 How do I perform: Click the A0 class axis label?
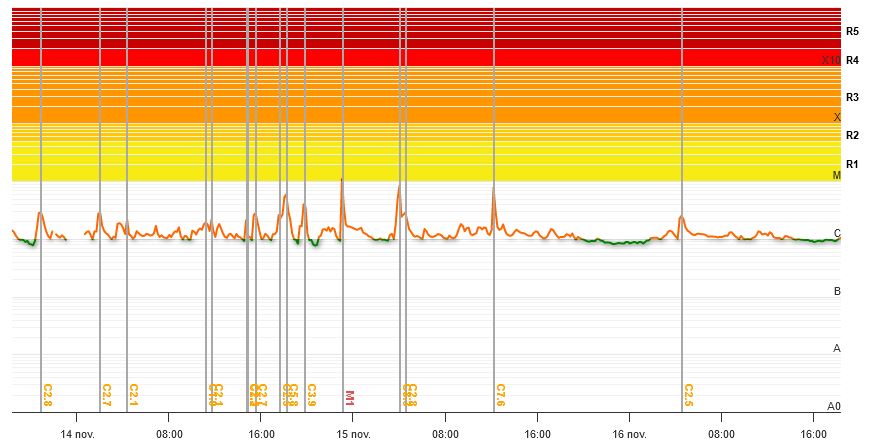834,406
